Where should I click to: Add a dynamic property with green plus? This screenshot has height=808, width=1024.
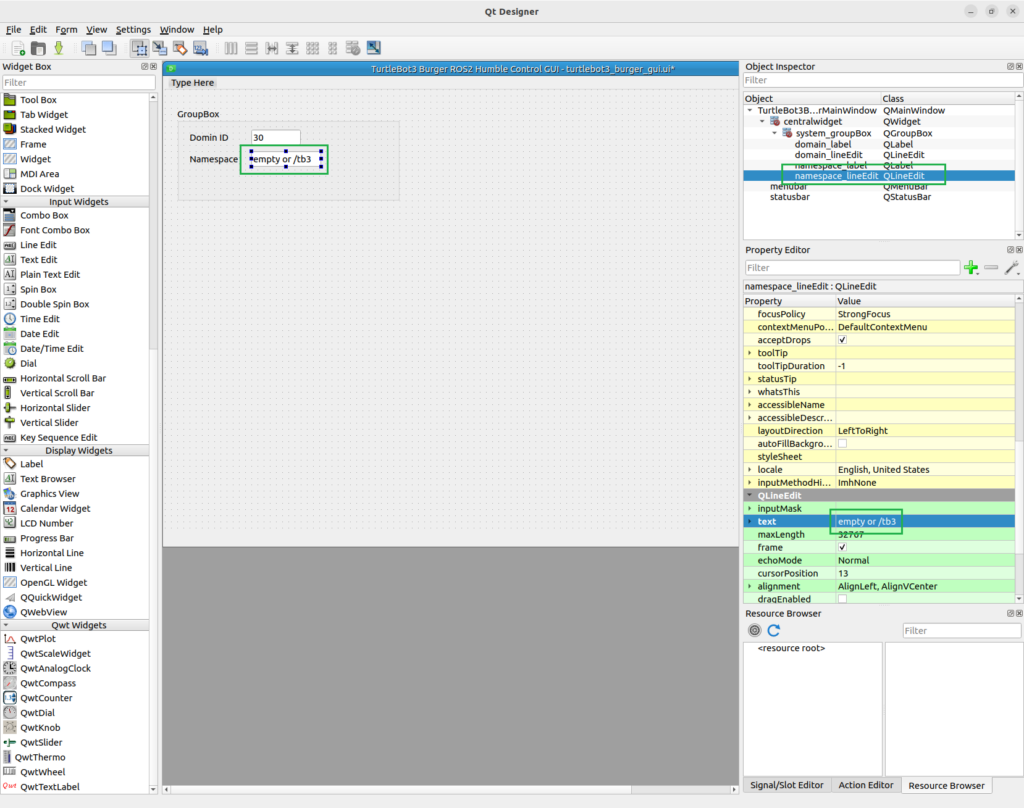click(x=971, y=268)
